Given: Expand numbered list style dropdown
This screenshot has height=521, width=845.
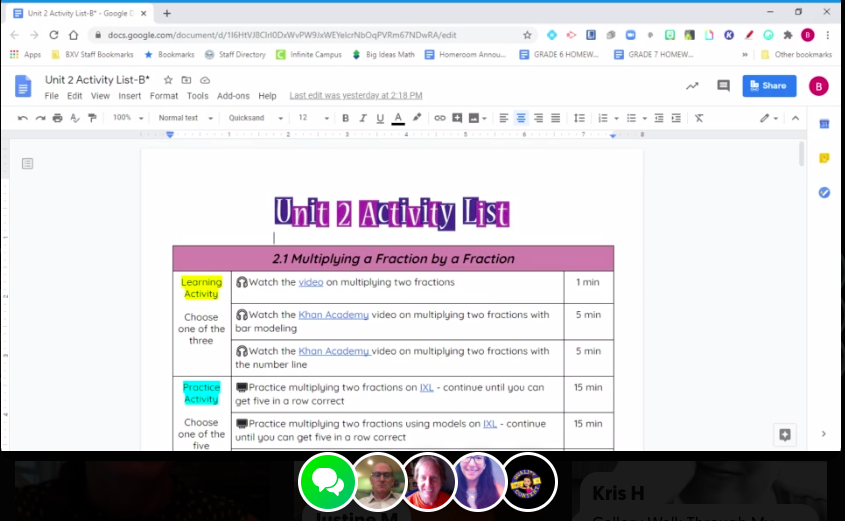Looking at the screenshot, I should coord(616,119).
